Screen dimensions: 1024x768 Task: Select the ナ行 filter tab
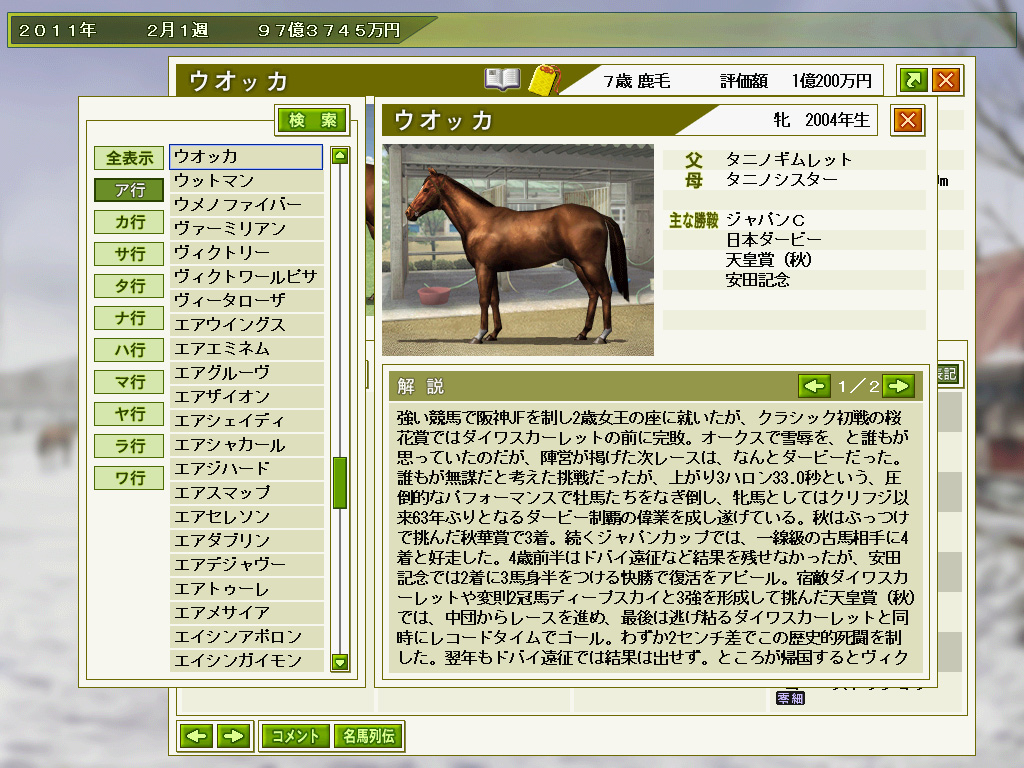(x=129, y=318)
